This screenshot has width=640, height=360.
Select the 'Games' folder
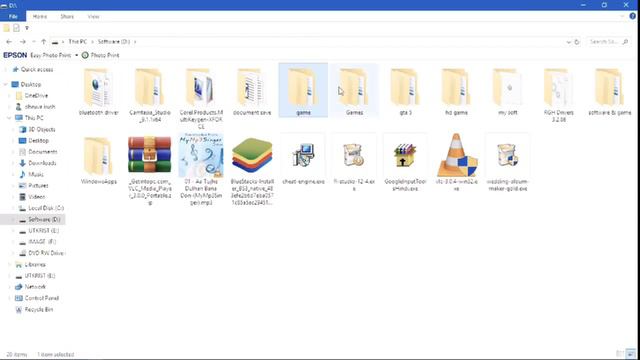354,91
